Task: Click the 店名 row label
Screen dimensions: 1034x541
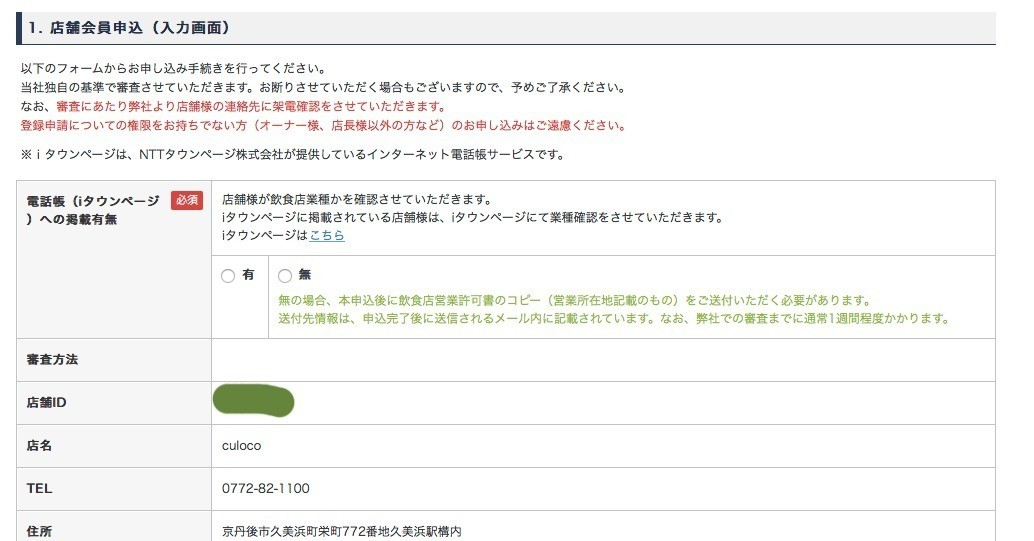Action: click(40, 445)
